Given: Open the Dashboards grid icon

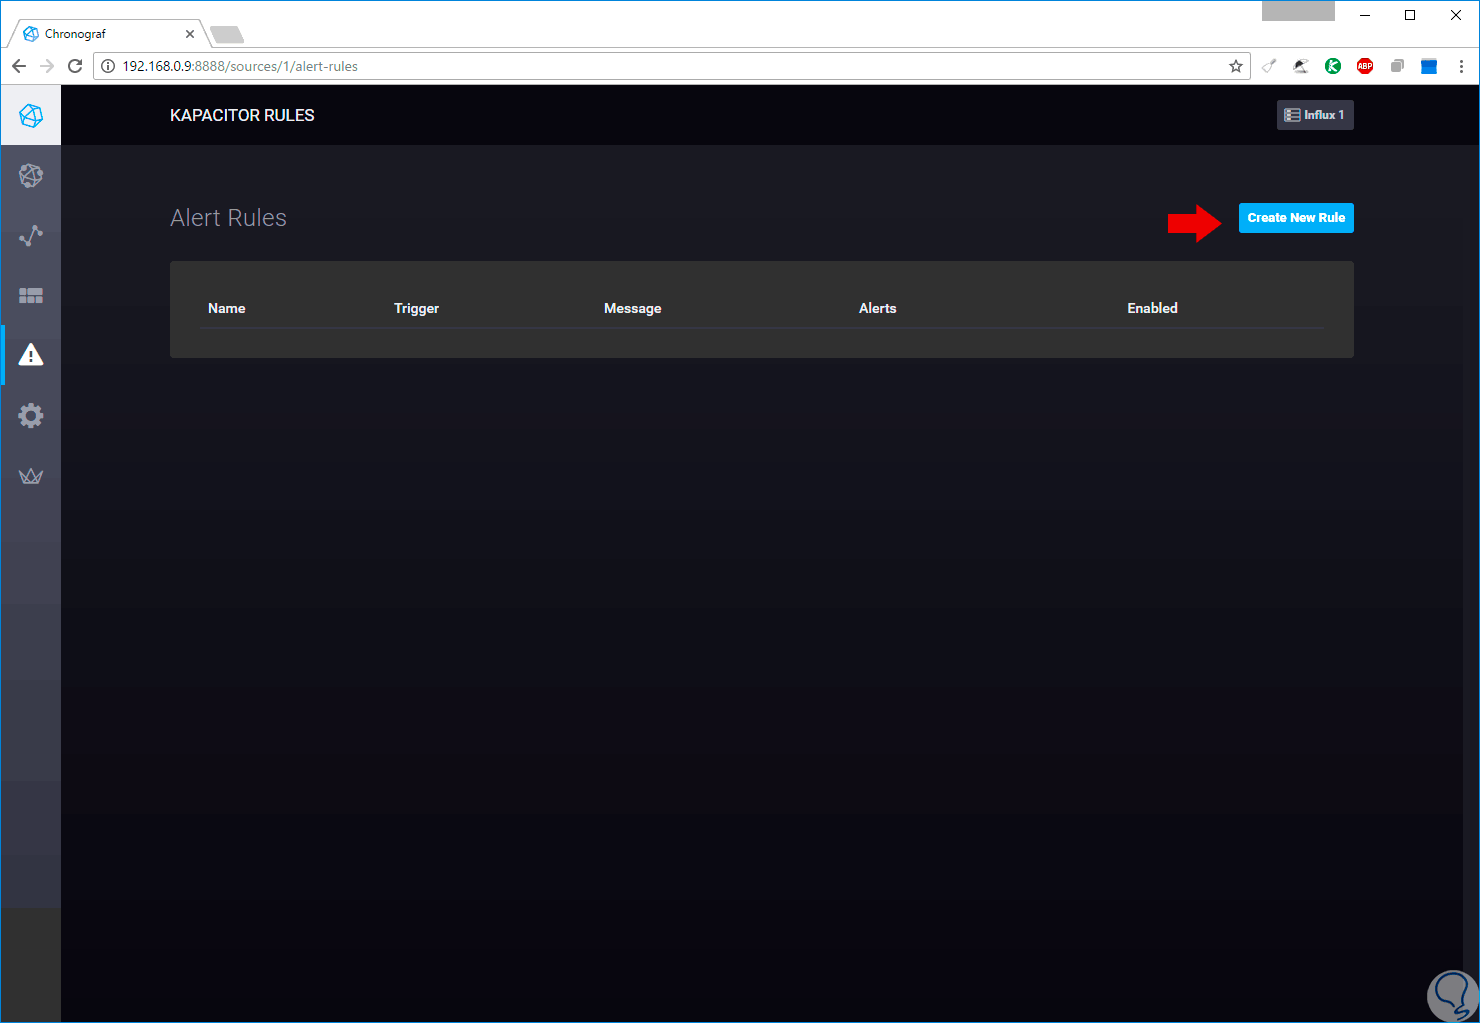Looking at the screenshot, I should 31,296.
